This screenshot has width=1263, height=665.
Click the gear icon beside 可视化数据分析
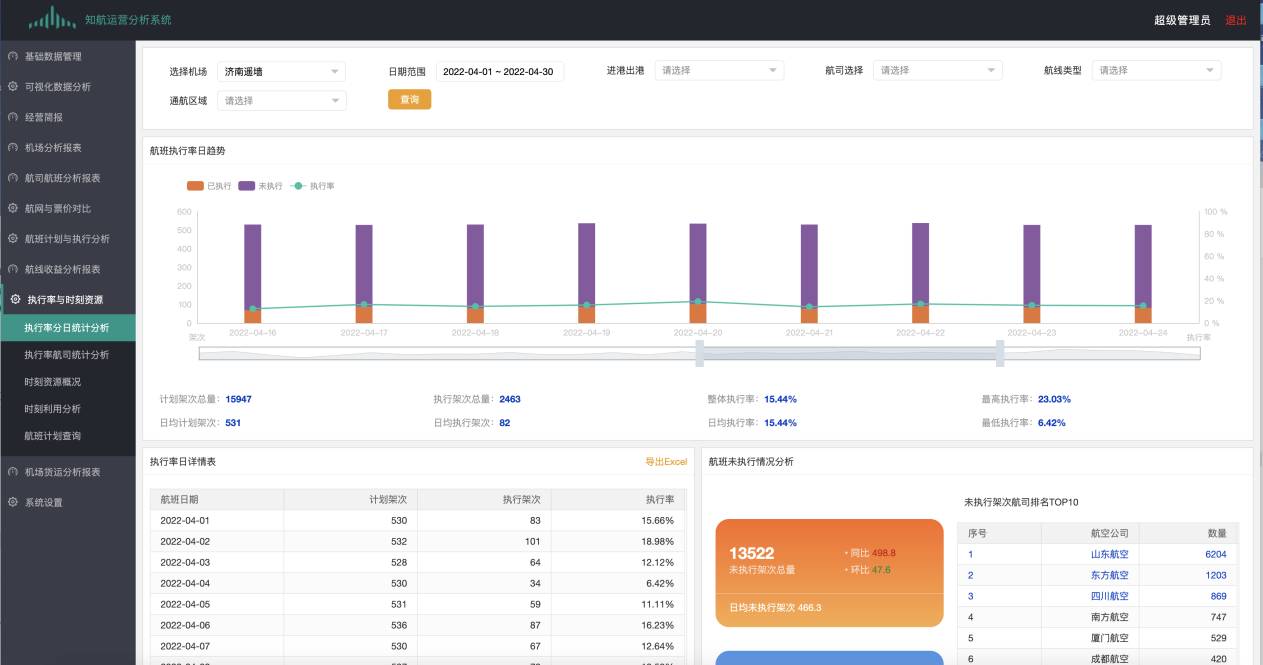pos(13,87)
